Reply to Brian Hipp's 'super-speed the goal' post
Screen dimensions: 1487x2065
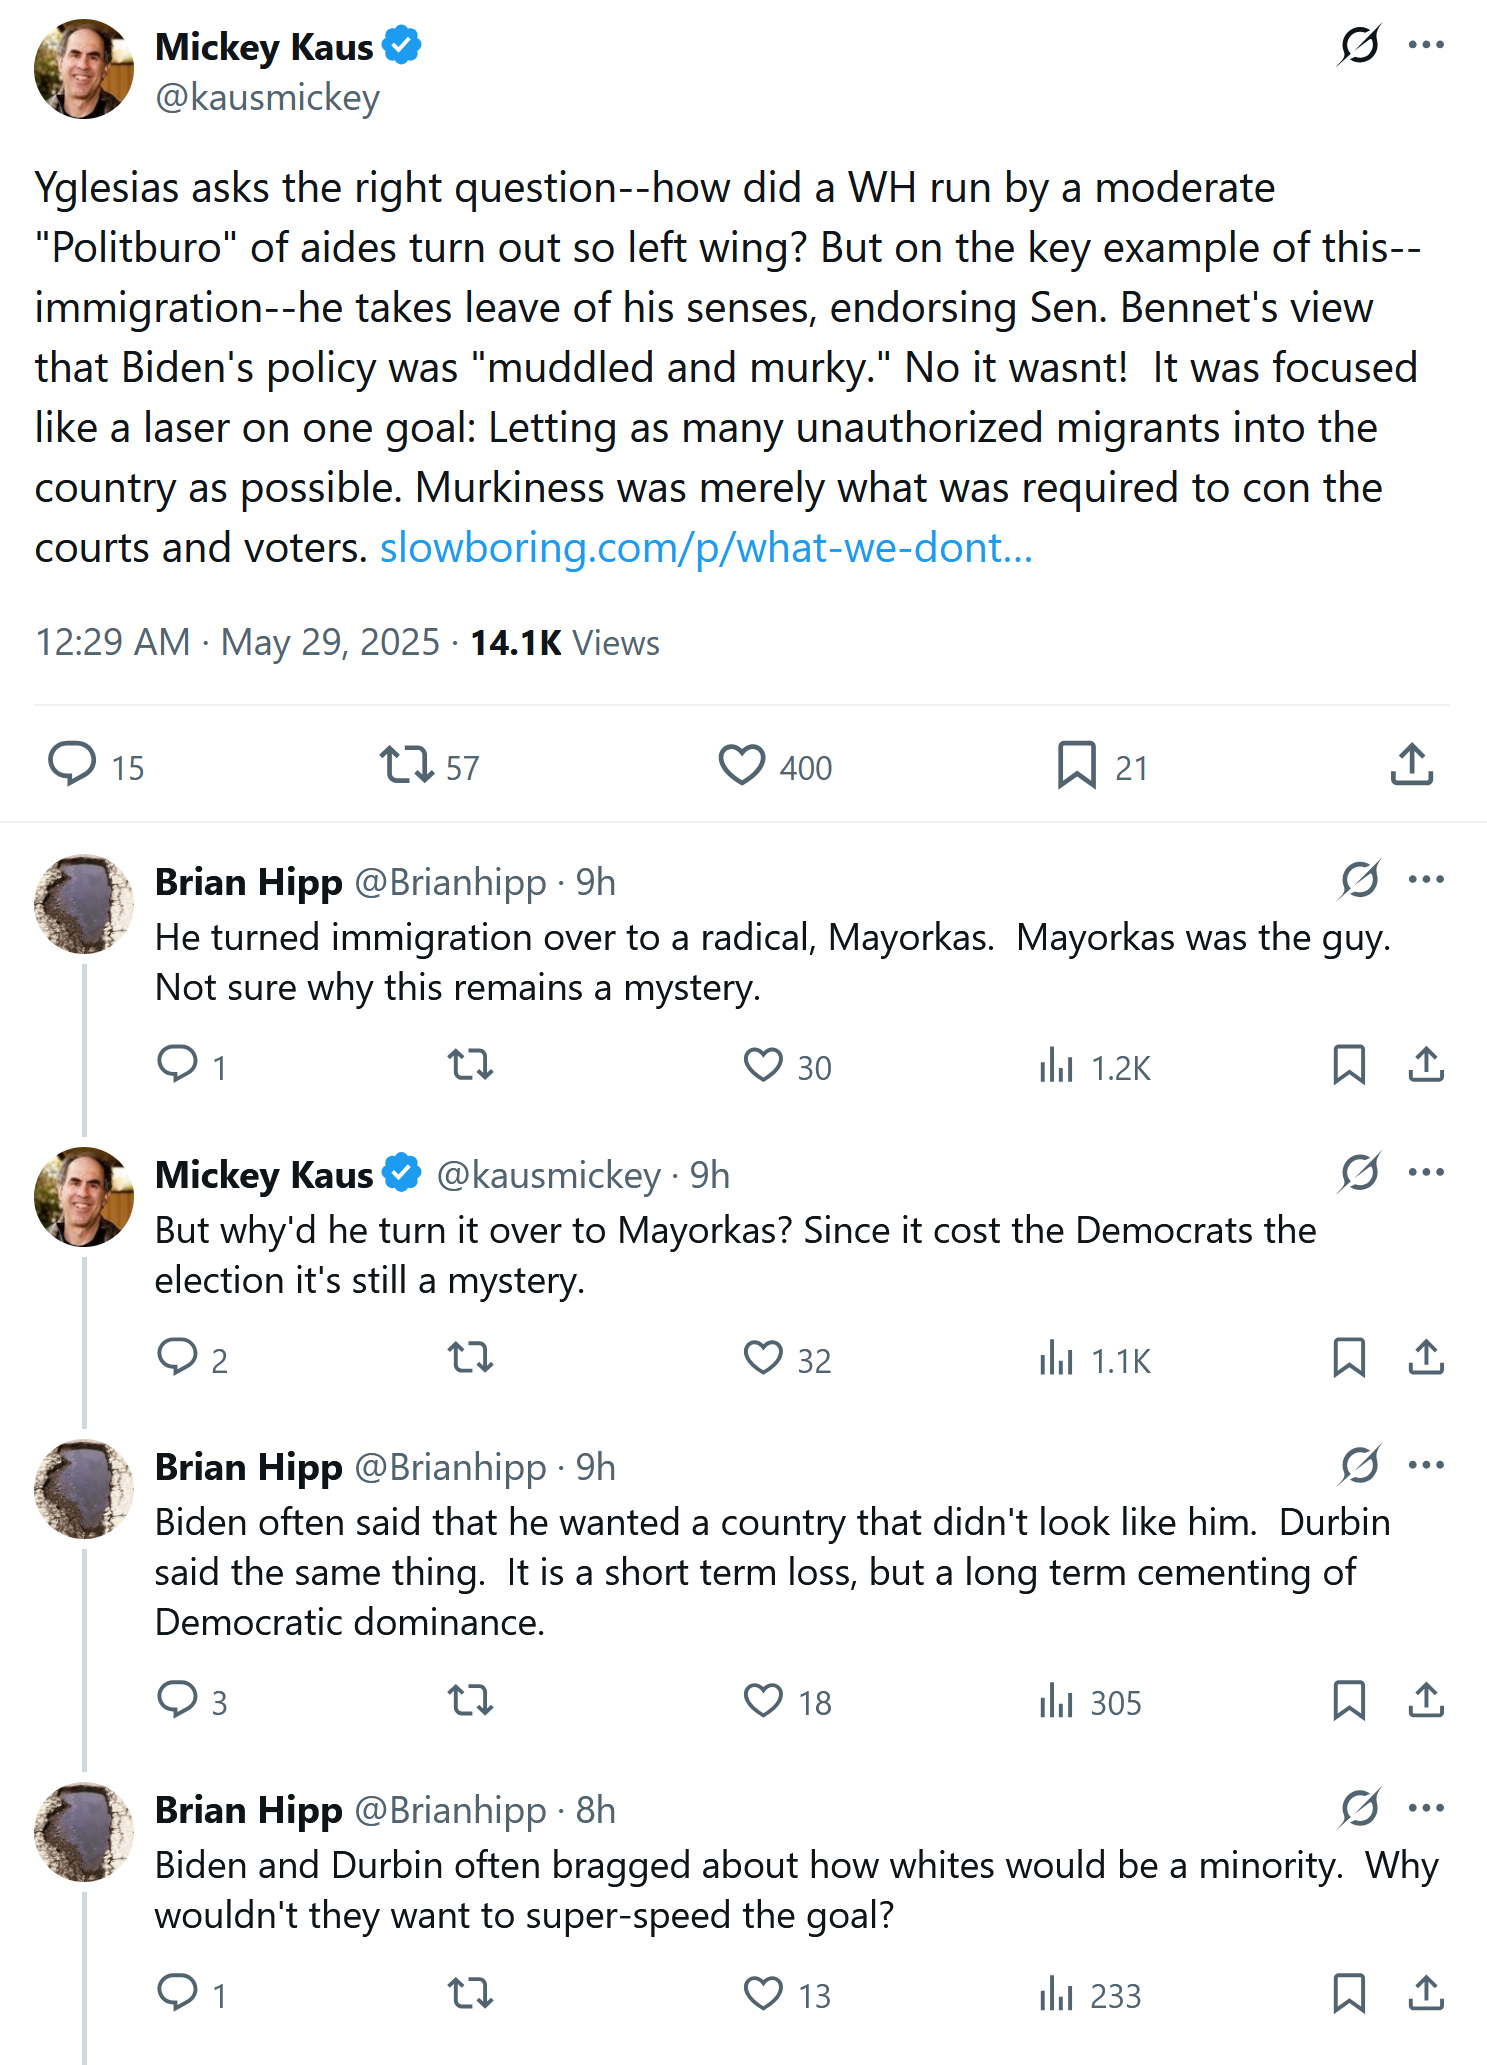pos(178,1994)
